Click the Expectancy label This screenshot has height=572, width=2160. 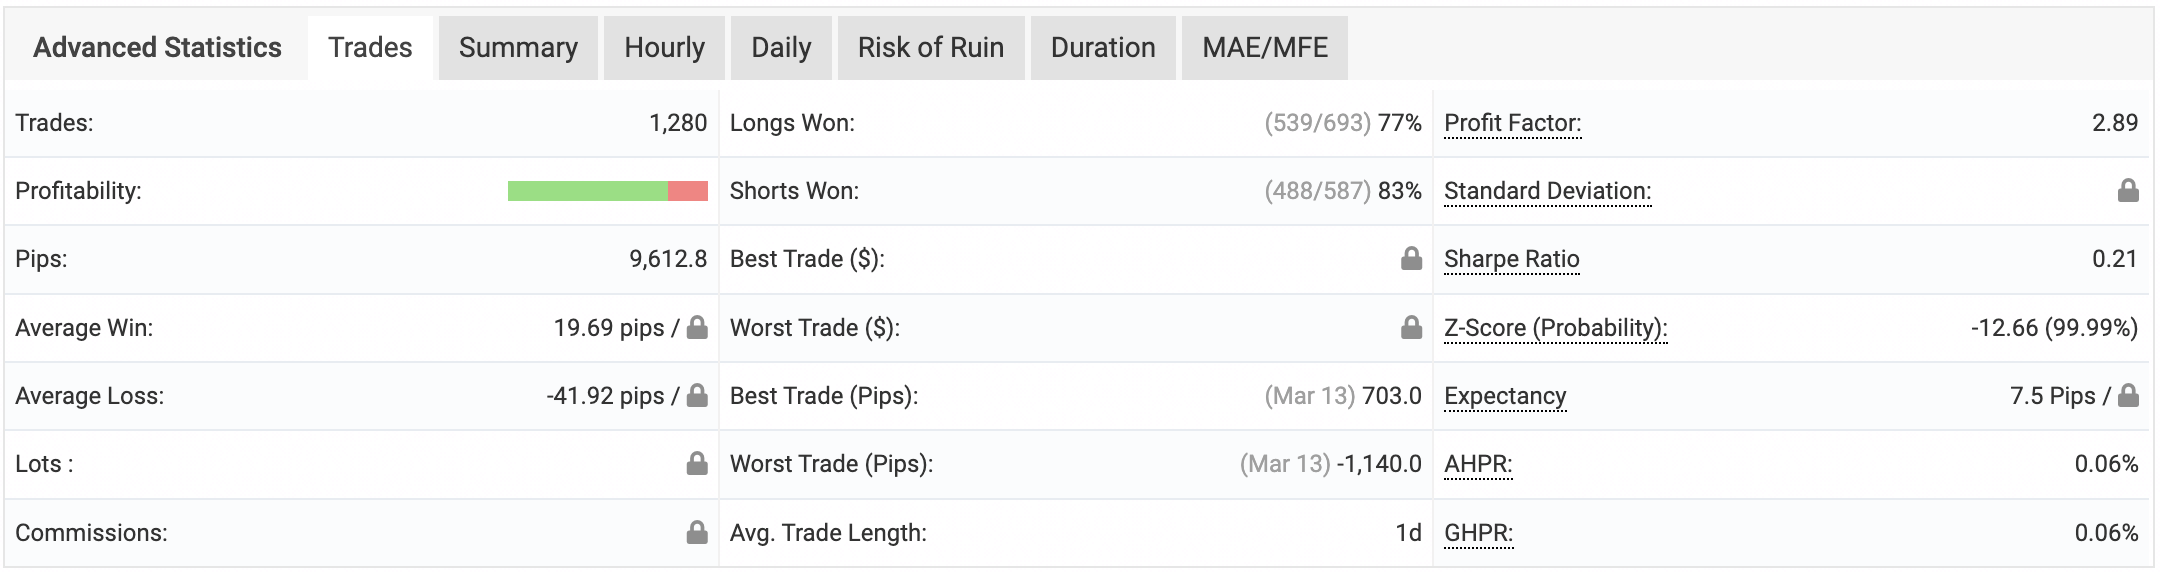[1505, 396]
